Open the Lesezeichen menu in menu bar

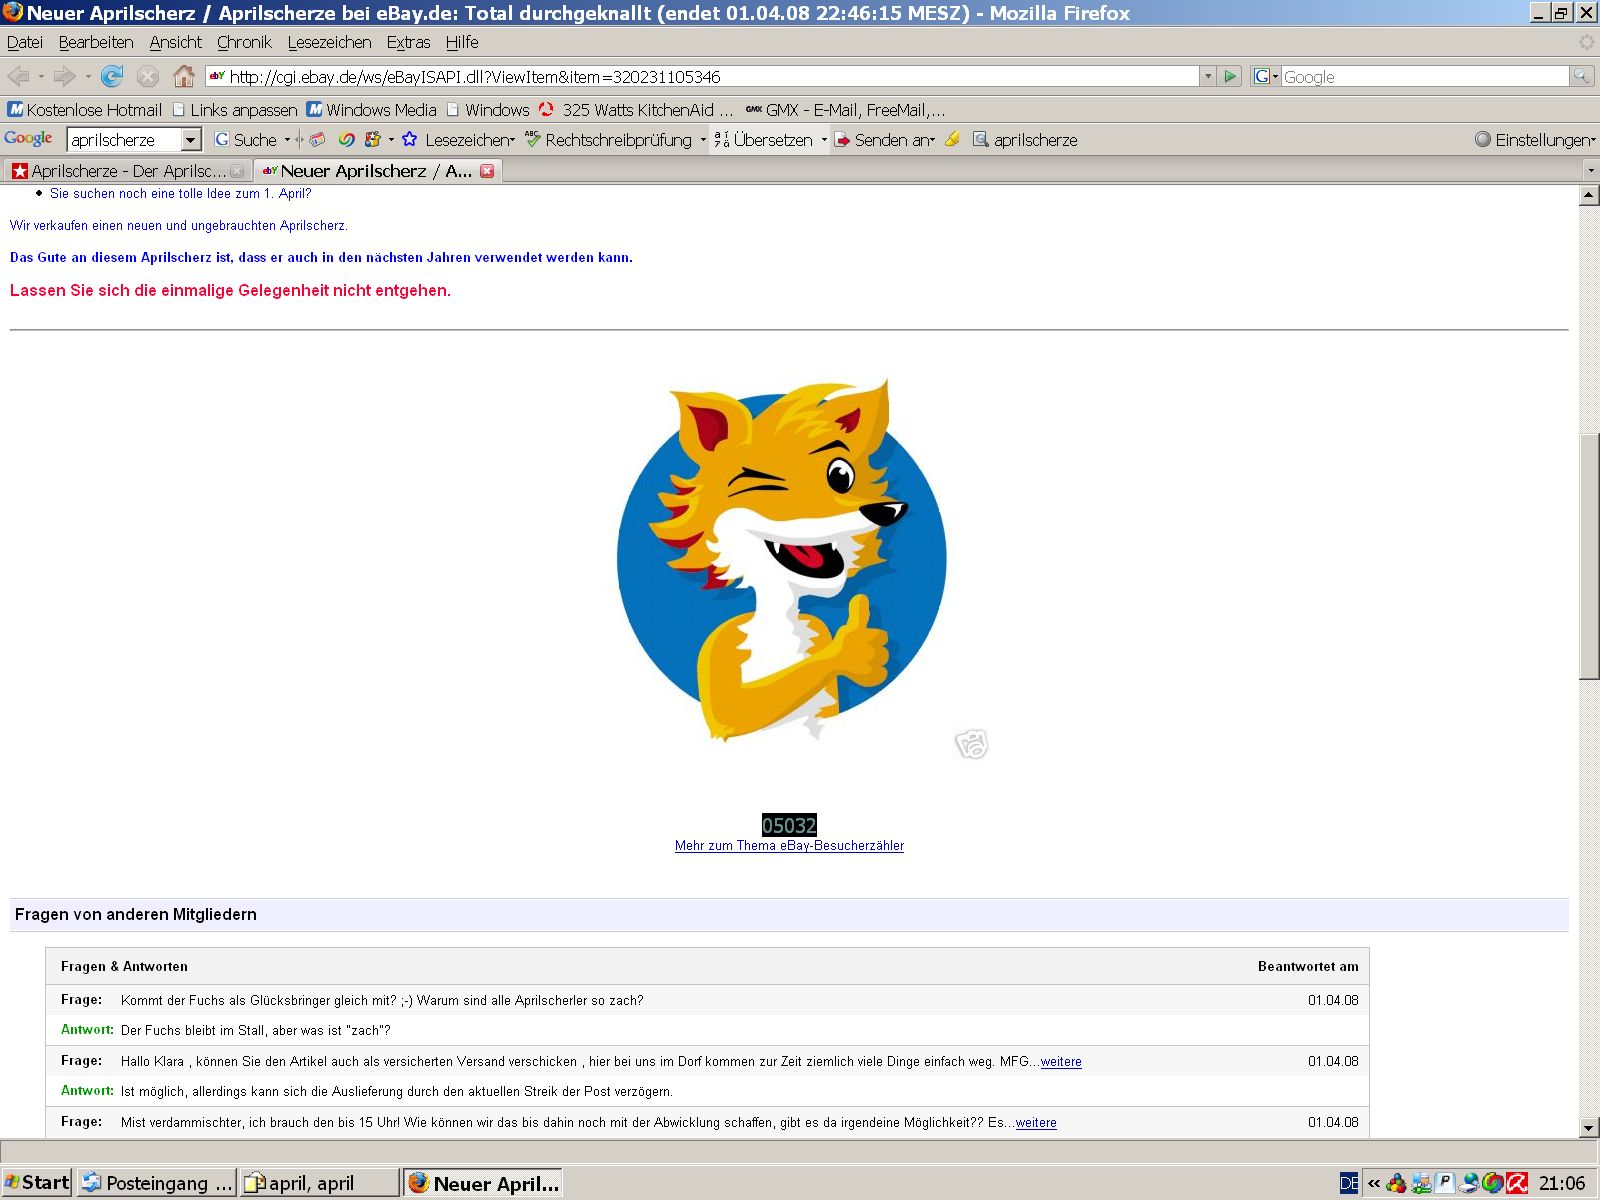click(x=329, y=42)
